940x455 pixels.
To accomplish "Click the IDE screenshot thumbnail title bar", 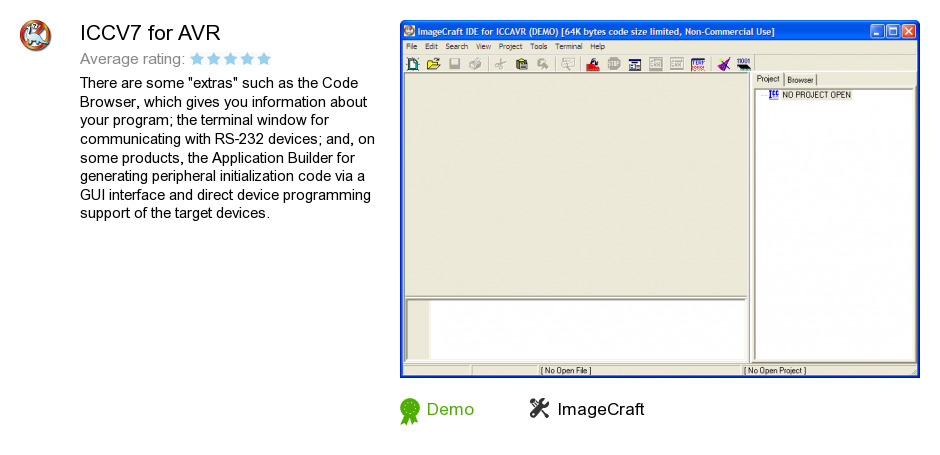I will coord(659,31).
